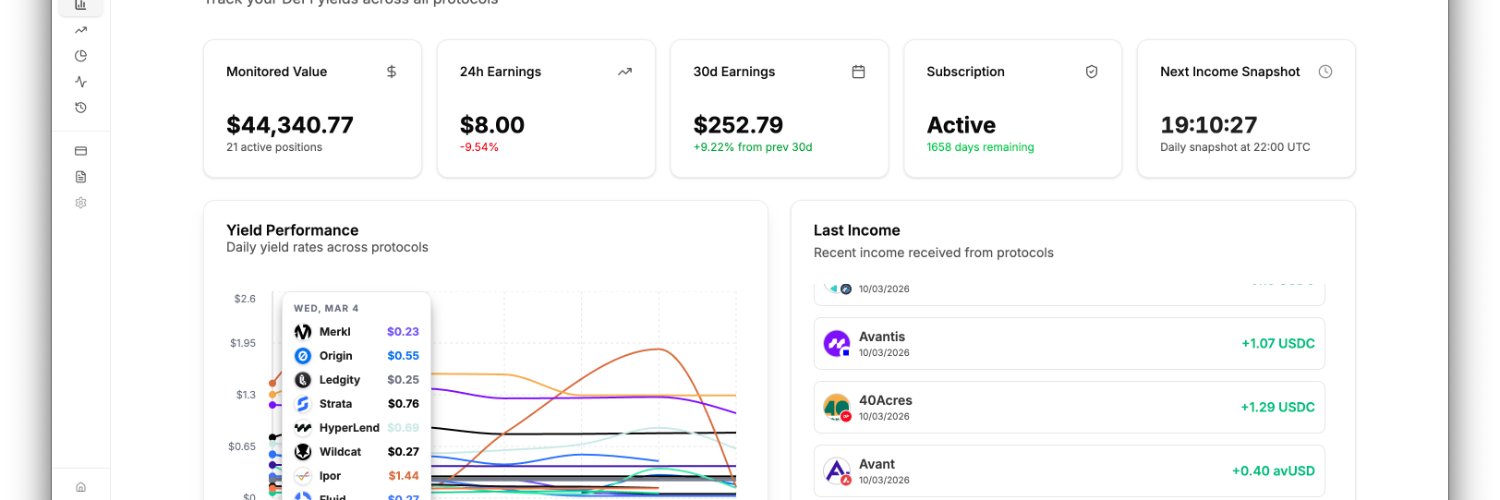This screenshot has width=1500, height=500.
Task: Click the 40Acres protocol logo
Action: (837, 407)
